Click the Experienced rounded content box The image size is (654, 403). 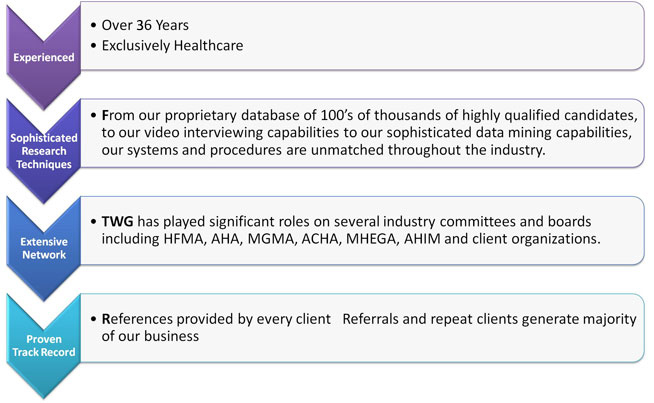[362, 36]
